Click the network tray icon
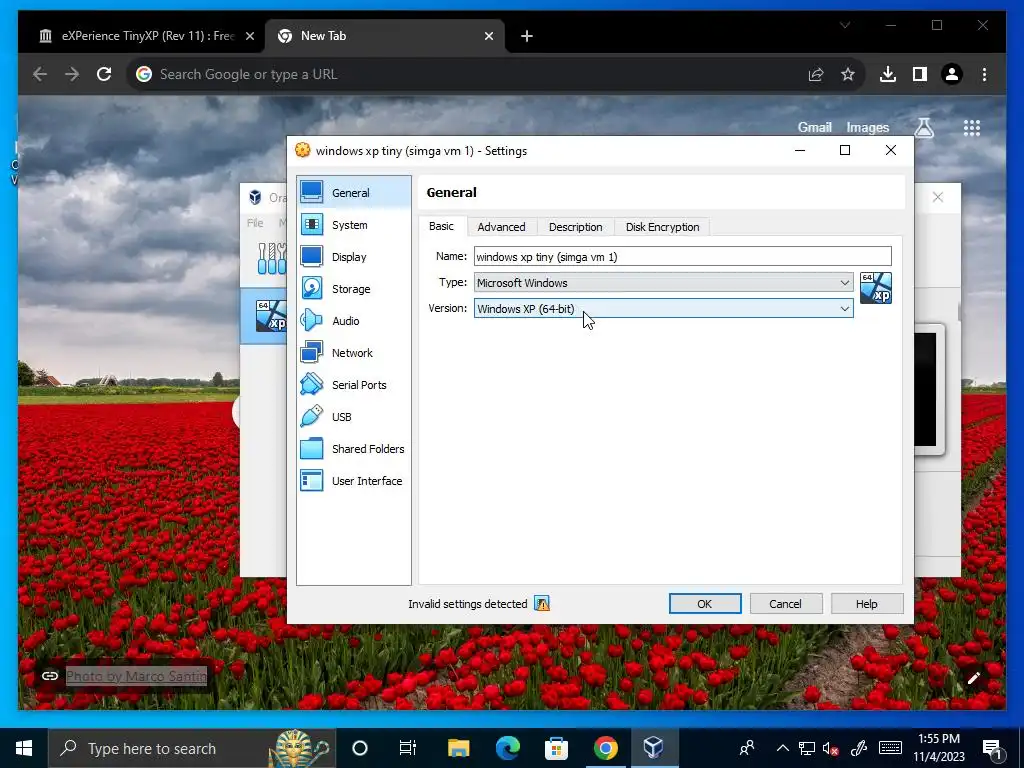 click(807, 748)
